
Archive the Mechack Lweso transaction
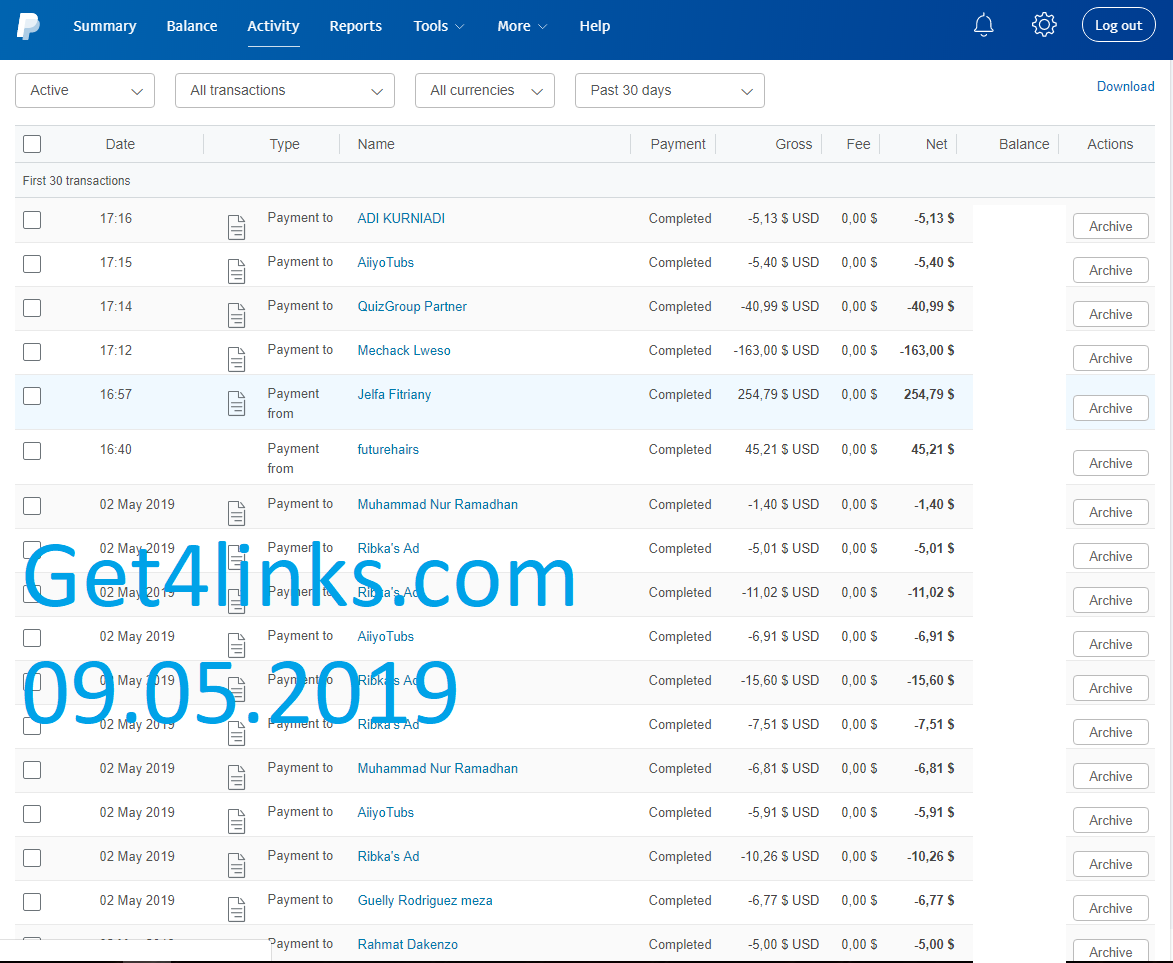1110,358
